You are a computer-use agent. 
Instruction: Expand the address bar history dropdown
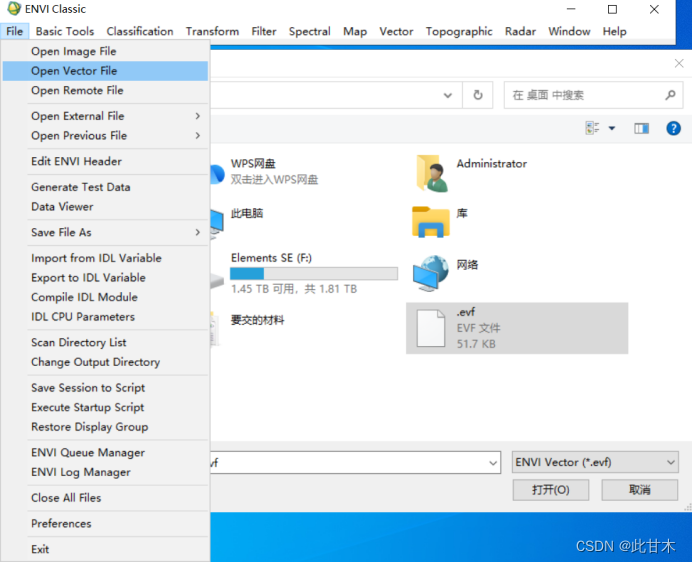[x=448, y=95]
